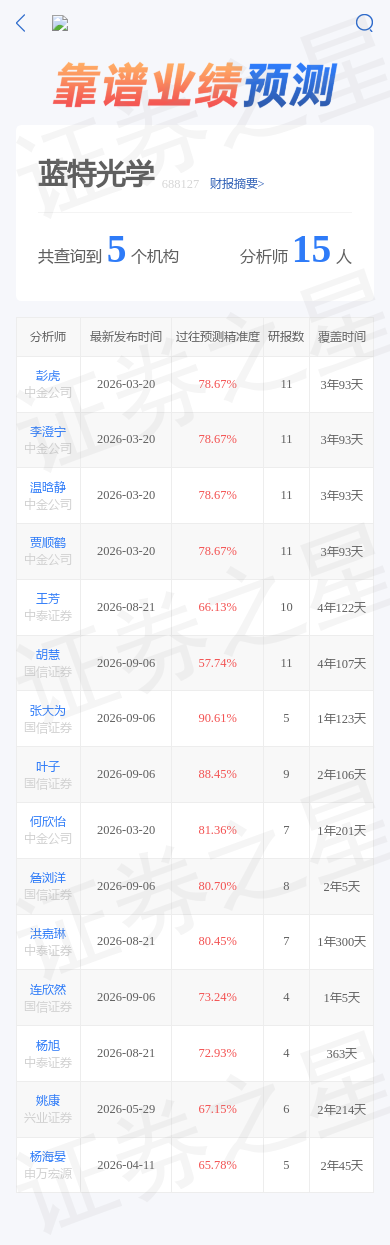Click 过往预测精准度 column header
Image resolution: width=390 pixels, height=1245 pixels.
218,337
